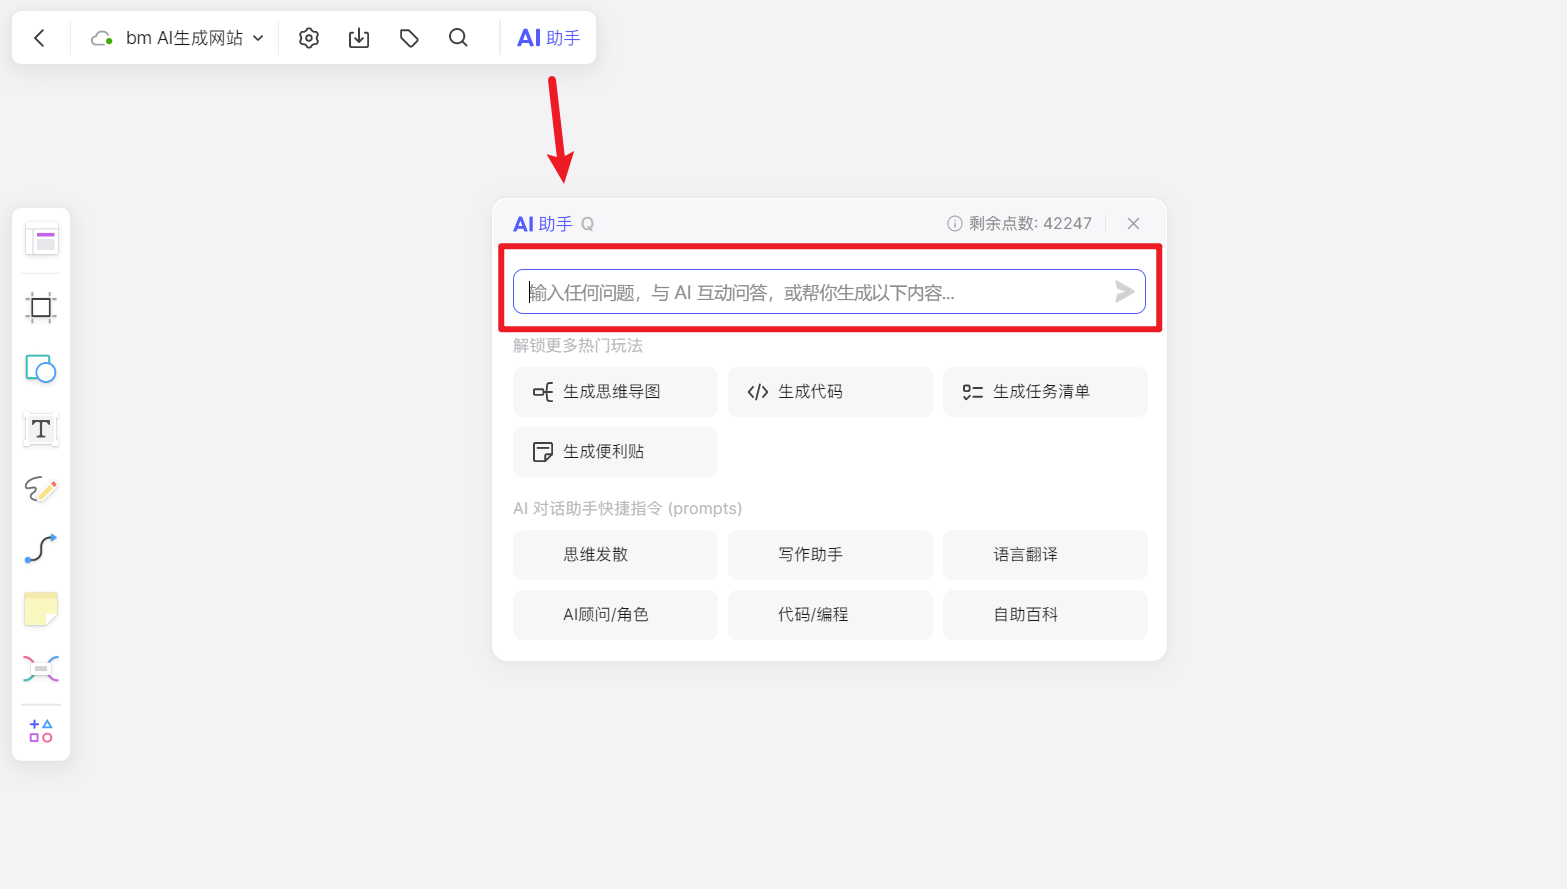
Task: Open the settings gear icon
Action: pyautogui.click(x=309, y=38)
